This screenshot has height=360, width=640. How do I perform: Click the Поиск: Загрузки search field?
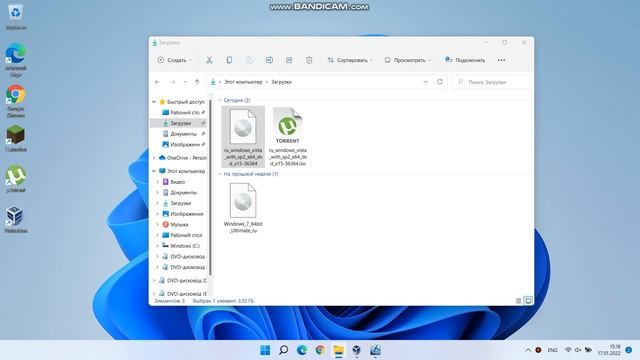point(491,82)
